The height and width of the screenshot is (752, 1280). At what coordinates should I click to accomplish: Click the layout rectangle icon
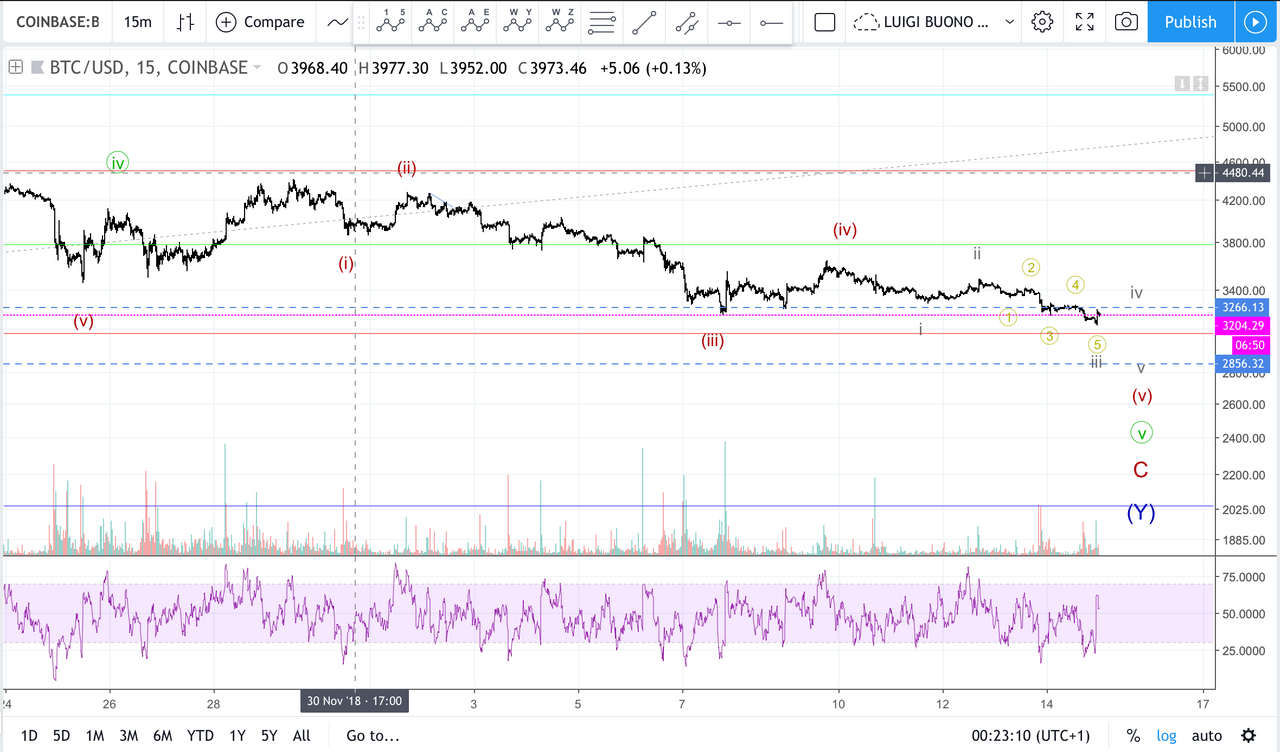[x=824, y=22]
